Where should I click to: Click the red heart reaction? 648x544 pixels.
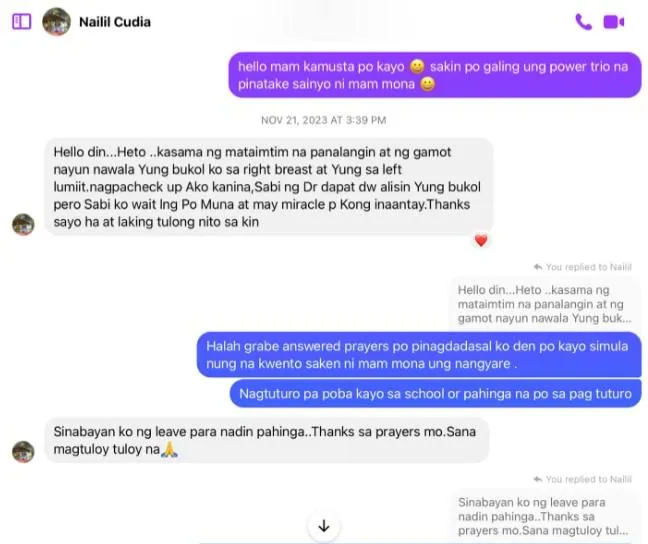click(481, 240)
